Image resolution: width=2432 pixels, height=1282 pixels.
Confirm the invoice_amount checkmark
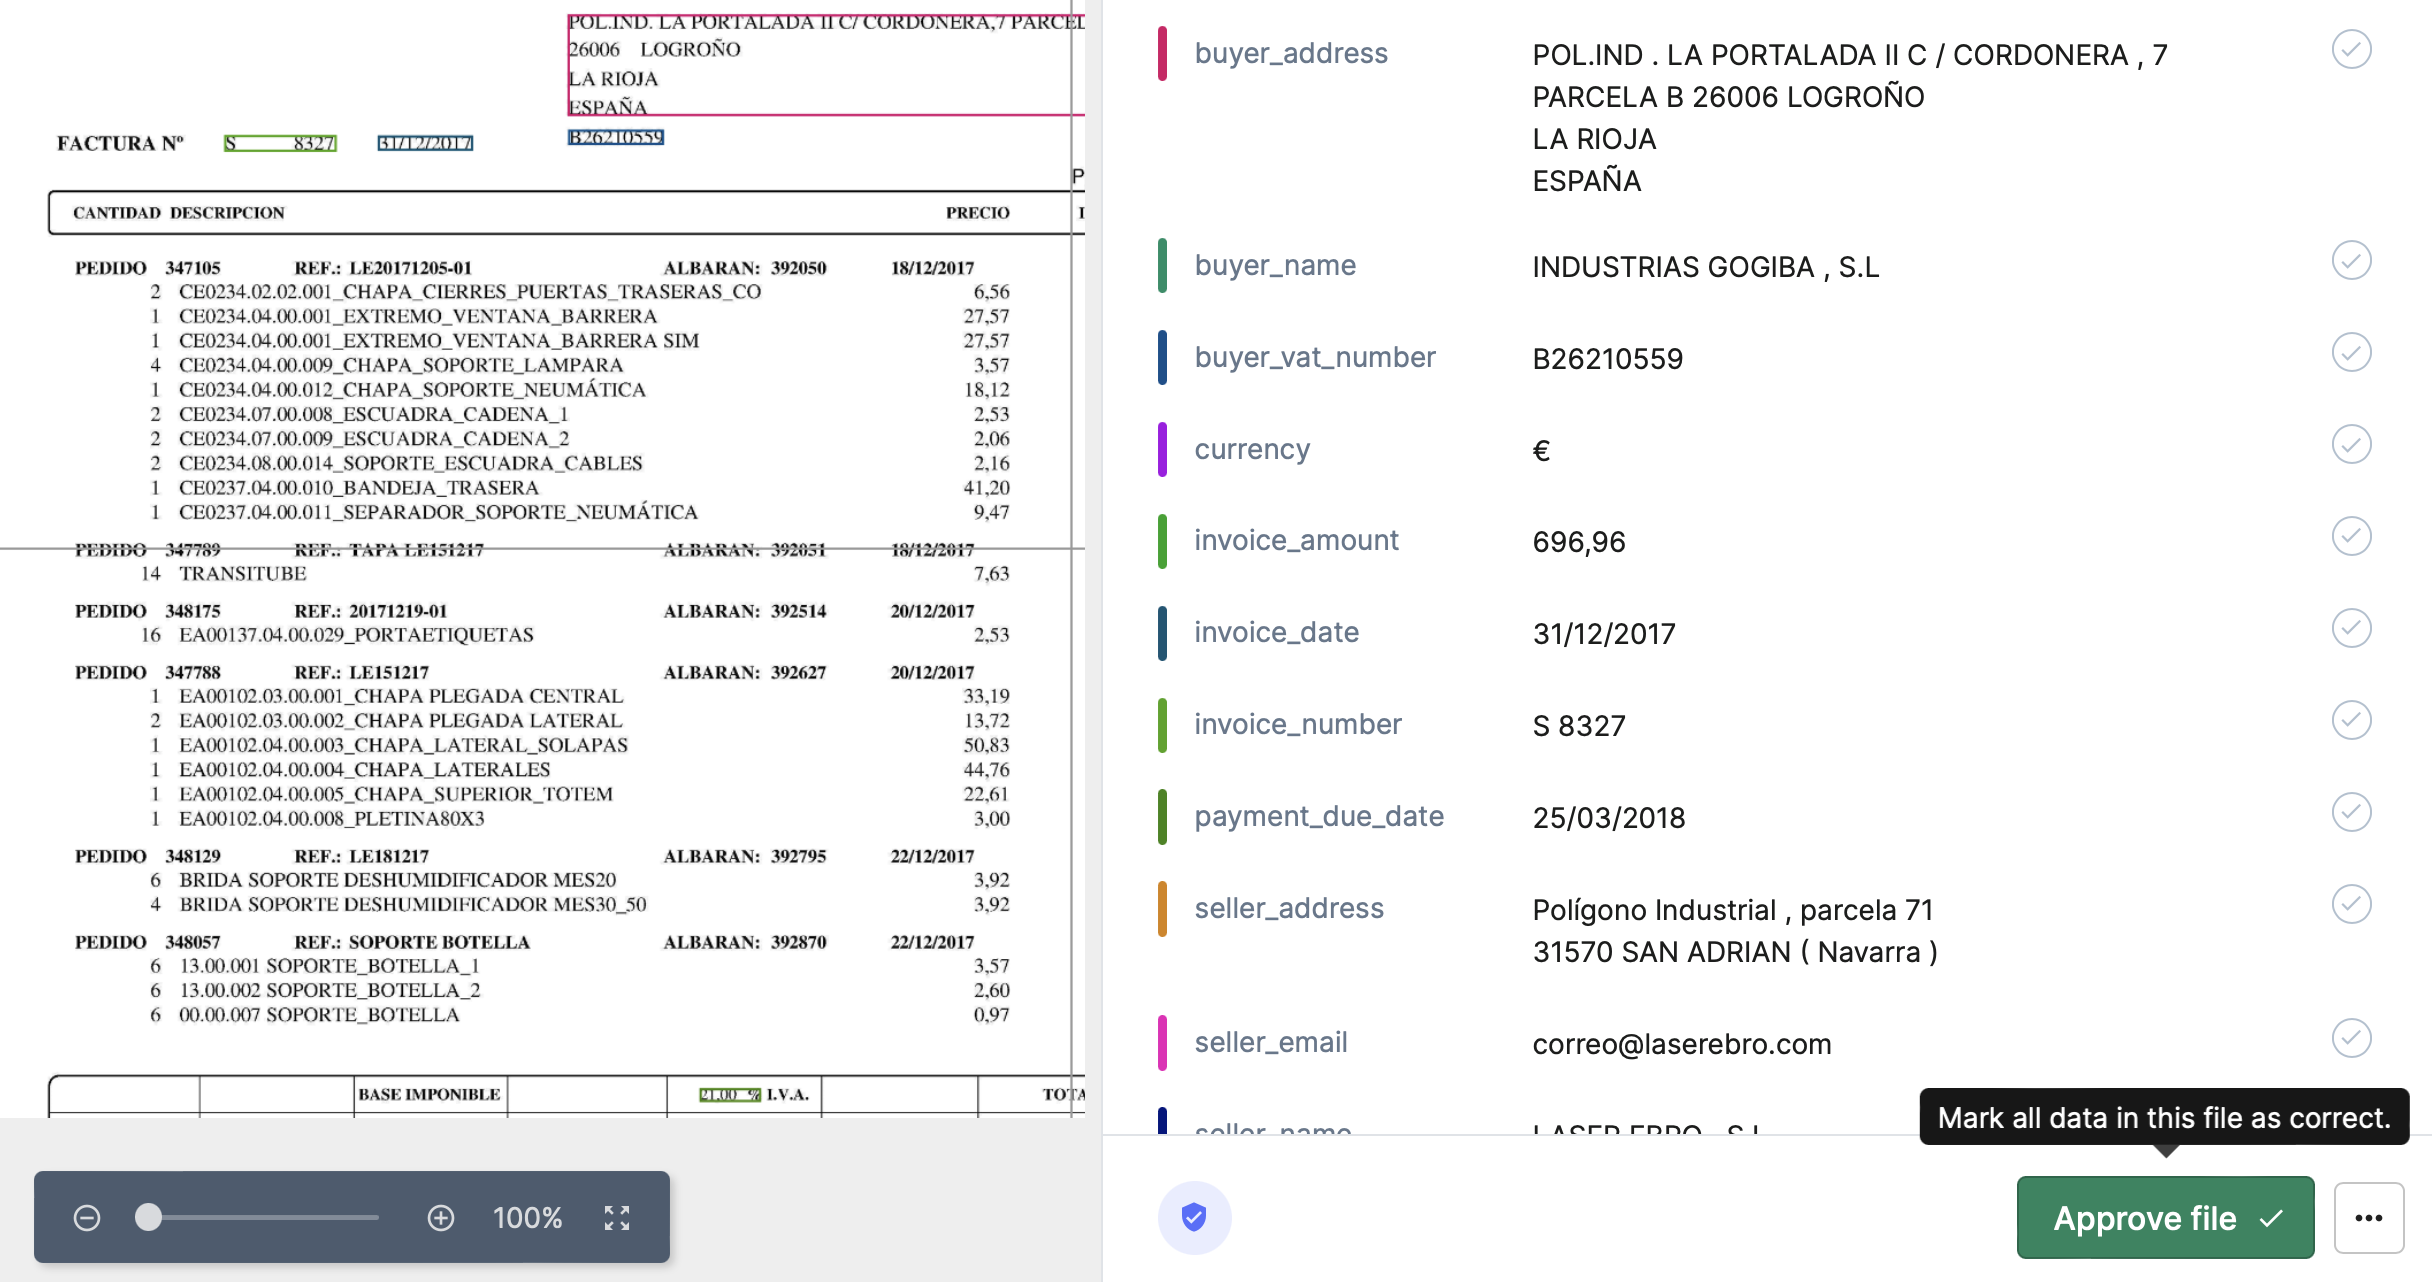(x=2351, y=537)
